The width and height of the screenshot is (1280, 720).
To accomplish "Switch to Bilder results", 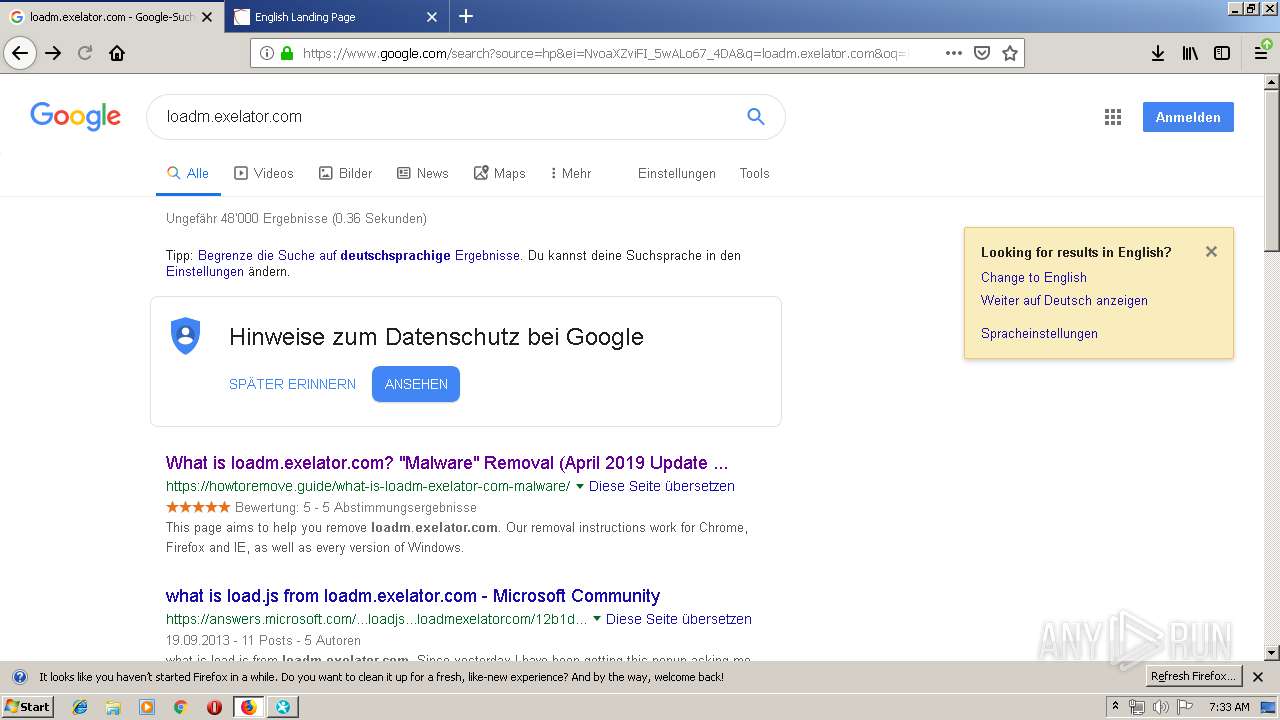I will pos(346,173).
